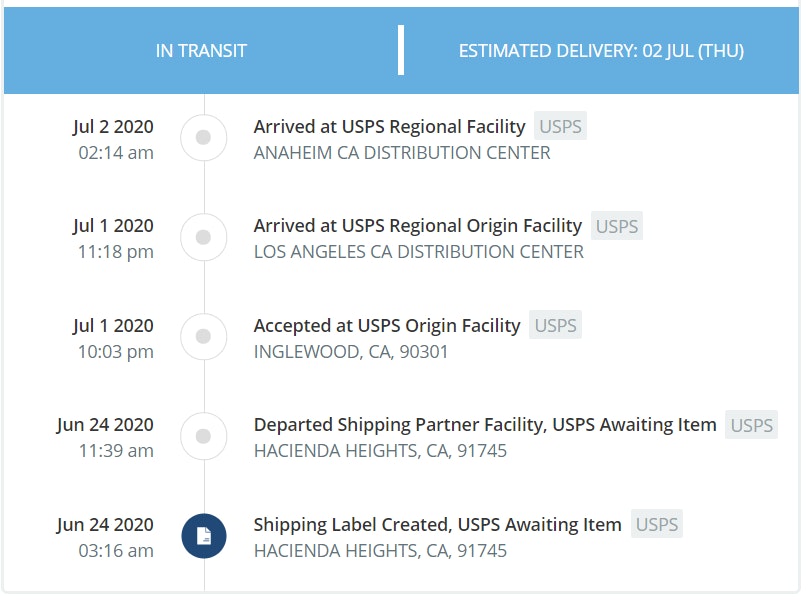Image resolution: width=811 pixels, height=612 pixels.
Task: Click USPS tag beside Departed Shipping Partner Facility
Action: [751, 425]
